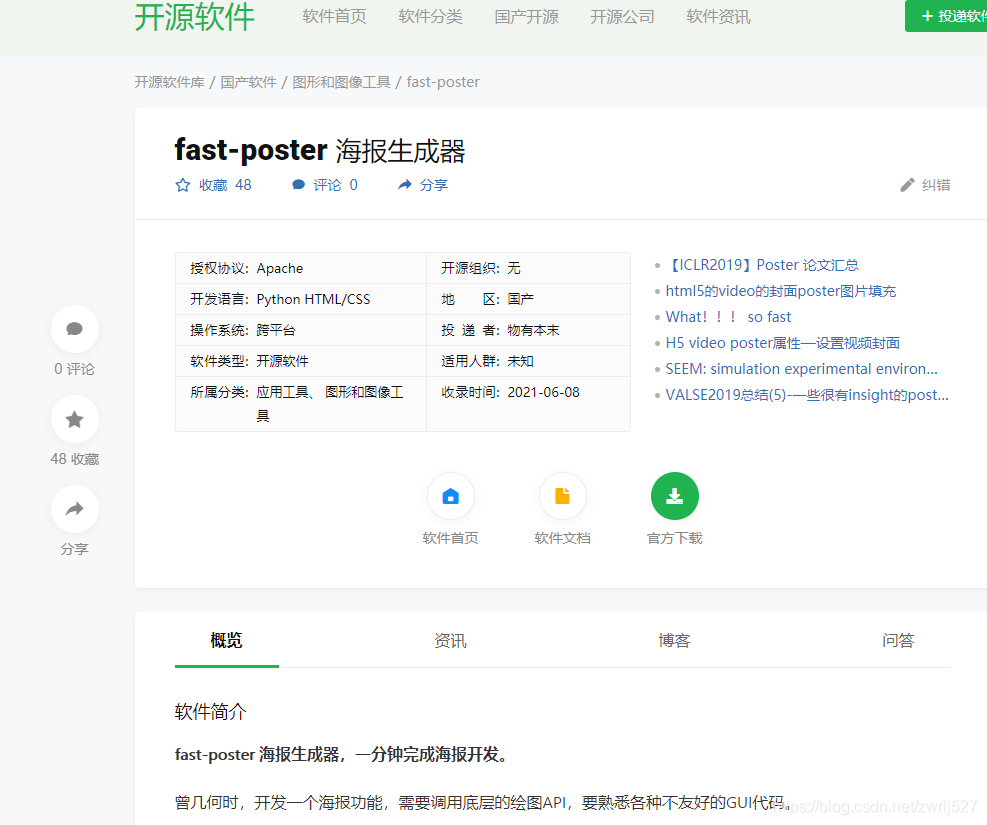Switch to the 概览 tab
Screen dimensions: 987x825
coord(227,641)
